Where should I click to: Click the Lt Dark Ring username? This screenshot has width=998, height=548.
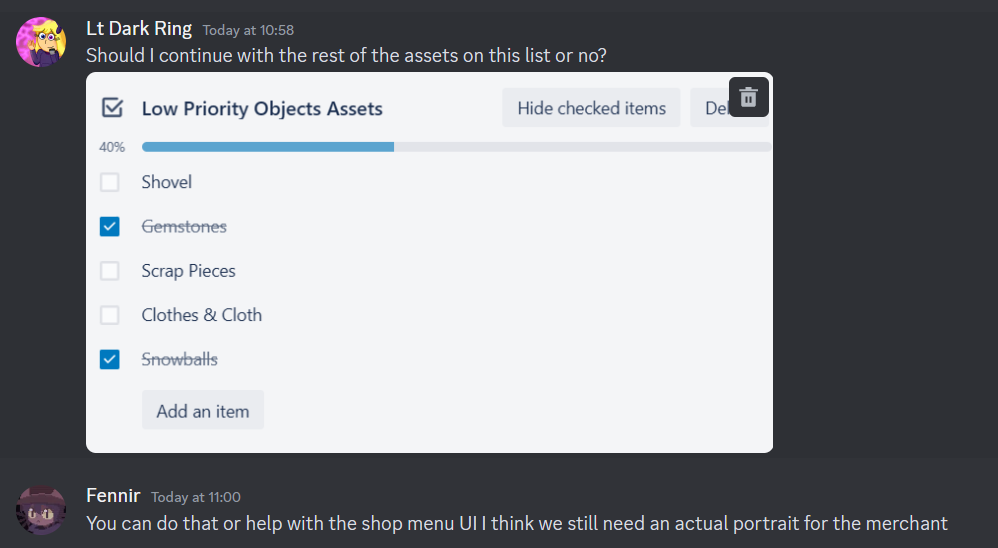(139, 29)
